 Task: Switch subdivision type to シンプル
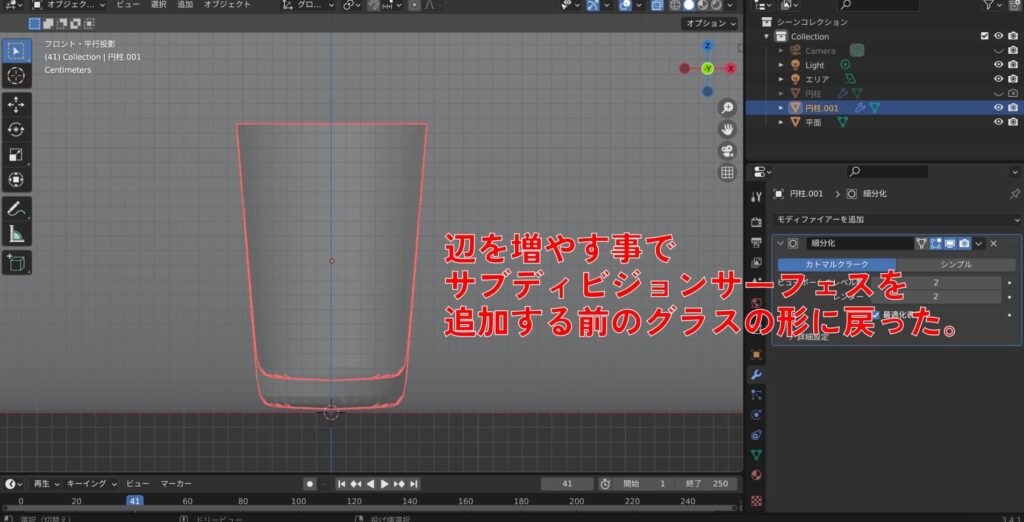point(955,264)
